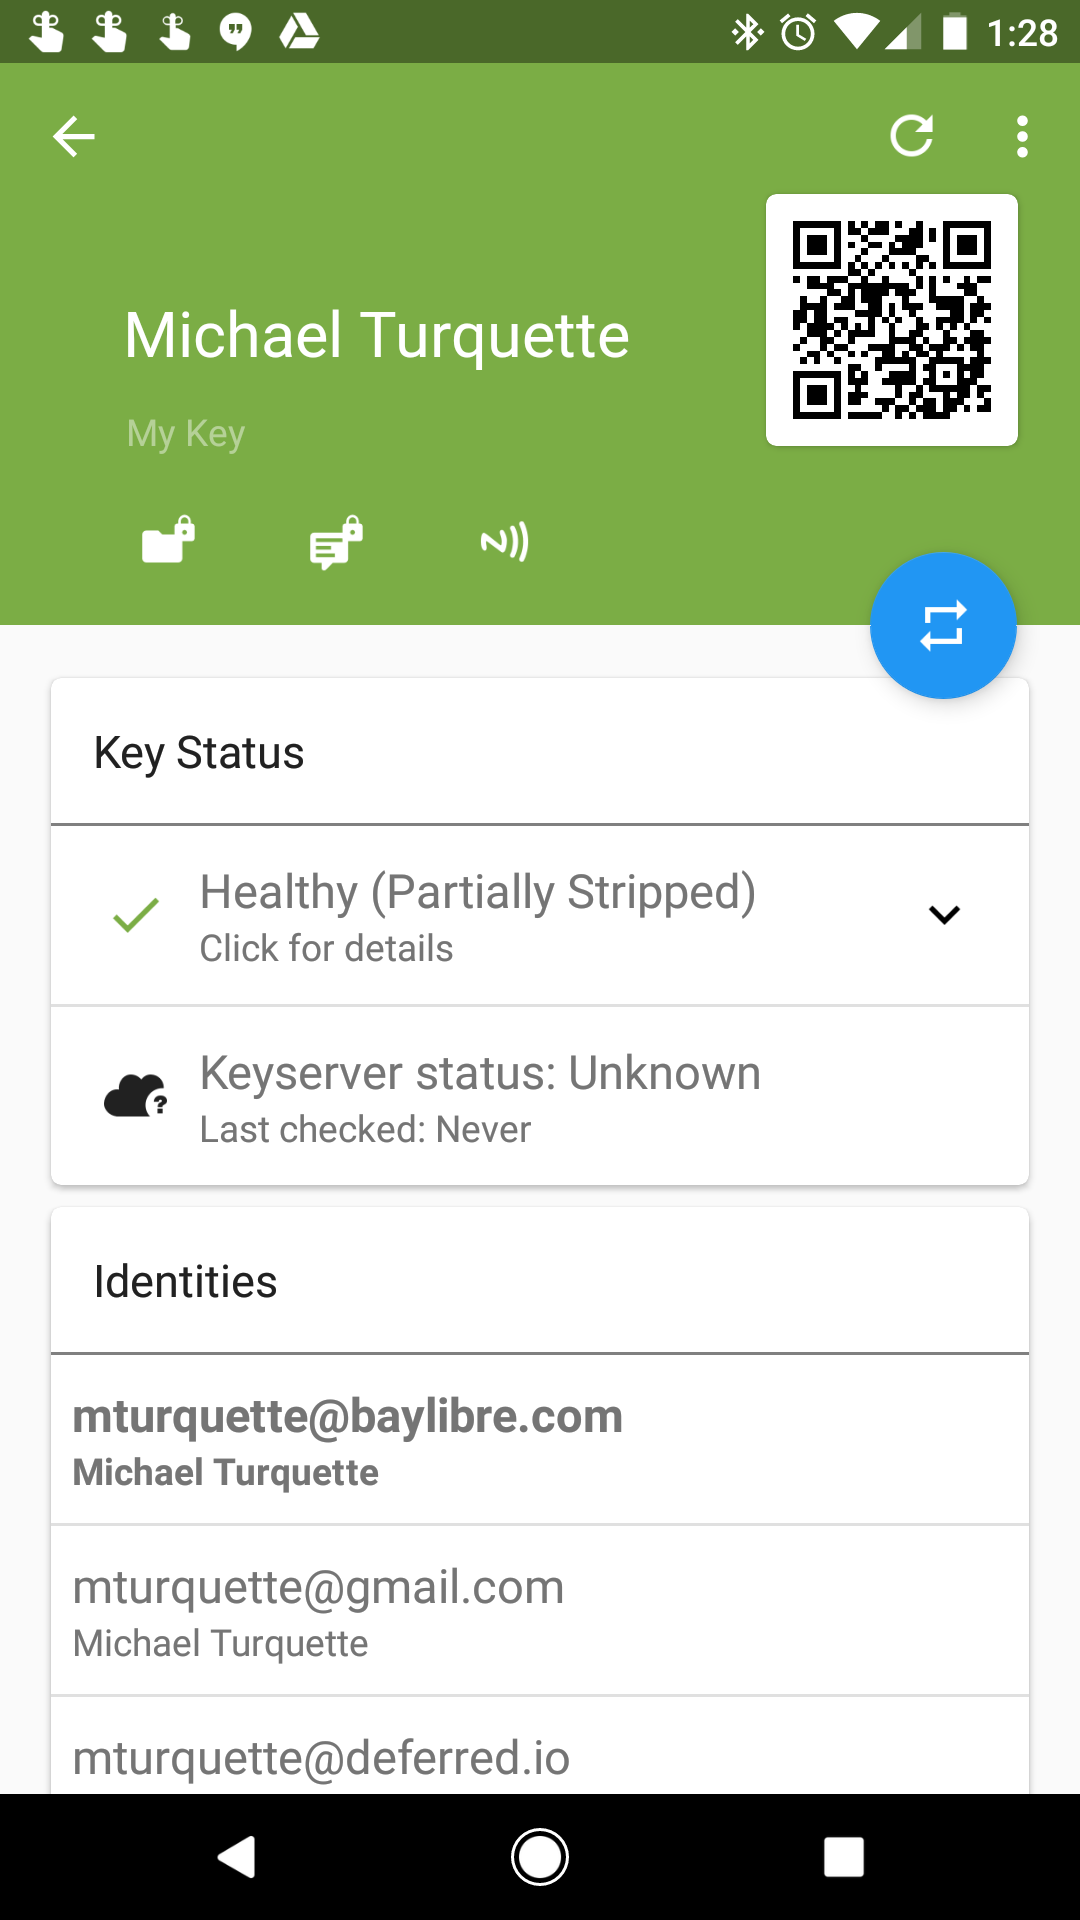Tap the blue key exchange floating button
The image size is (1080, 1920).
point(943,626)
